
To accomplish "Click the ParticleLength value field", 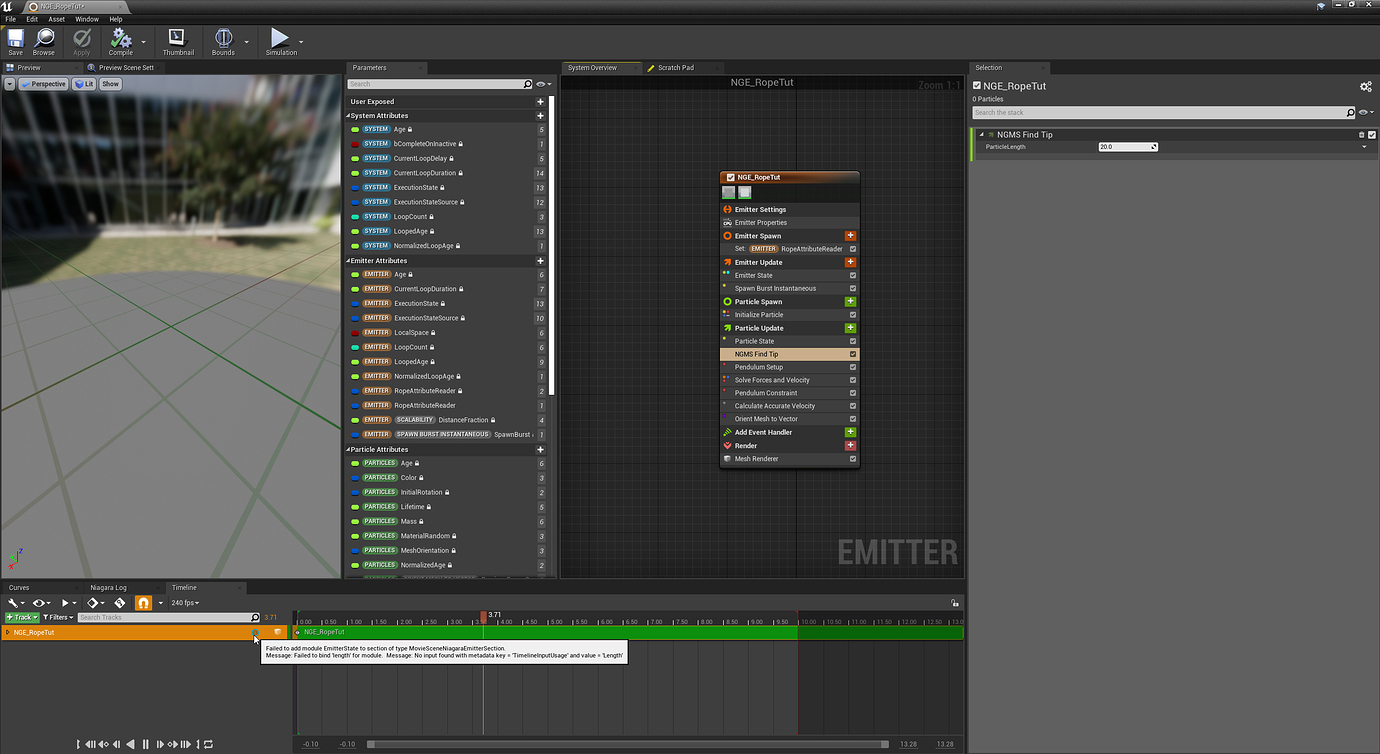I will point(1128,147).
